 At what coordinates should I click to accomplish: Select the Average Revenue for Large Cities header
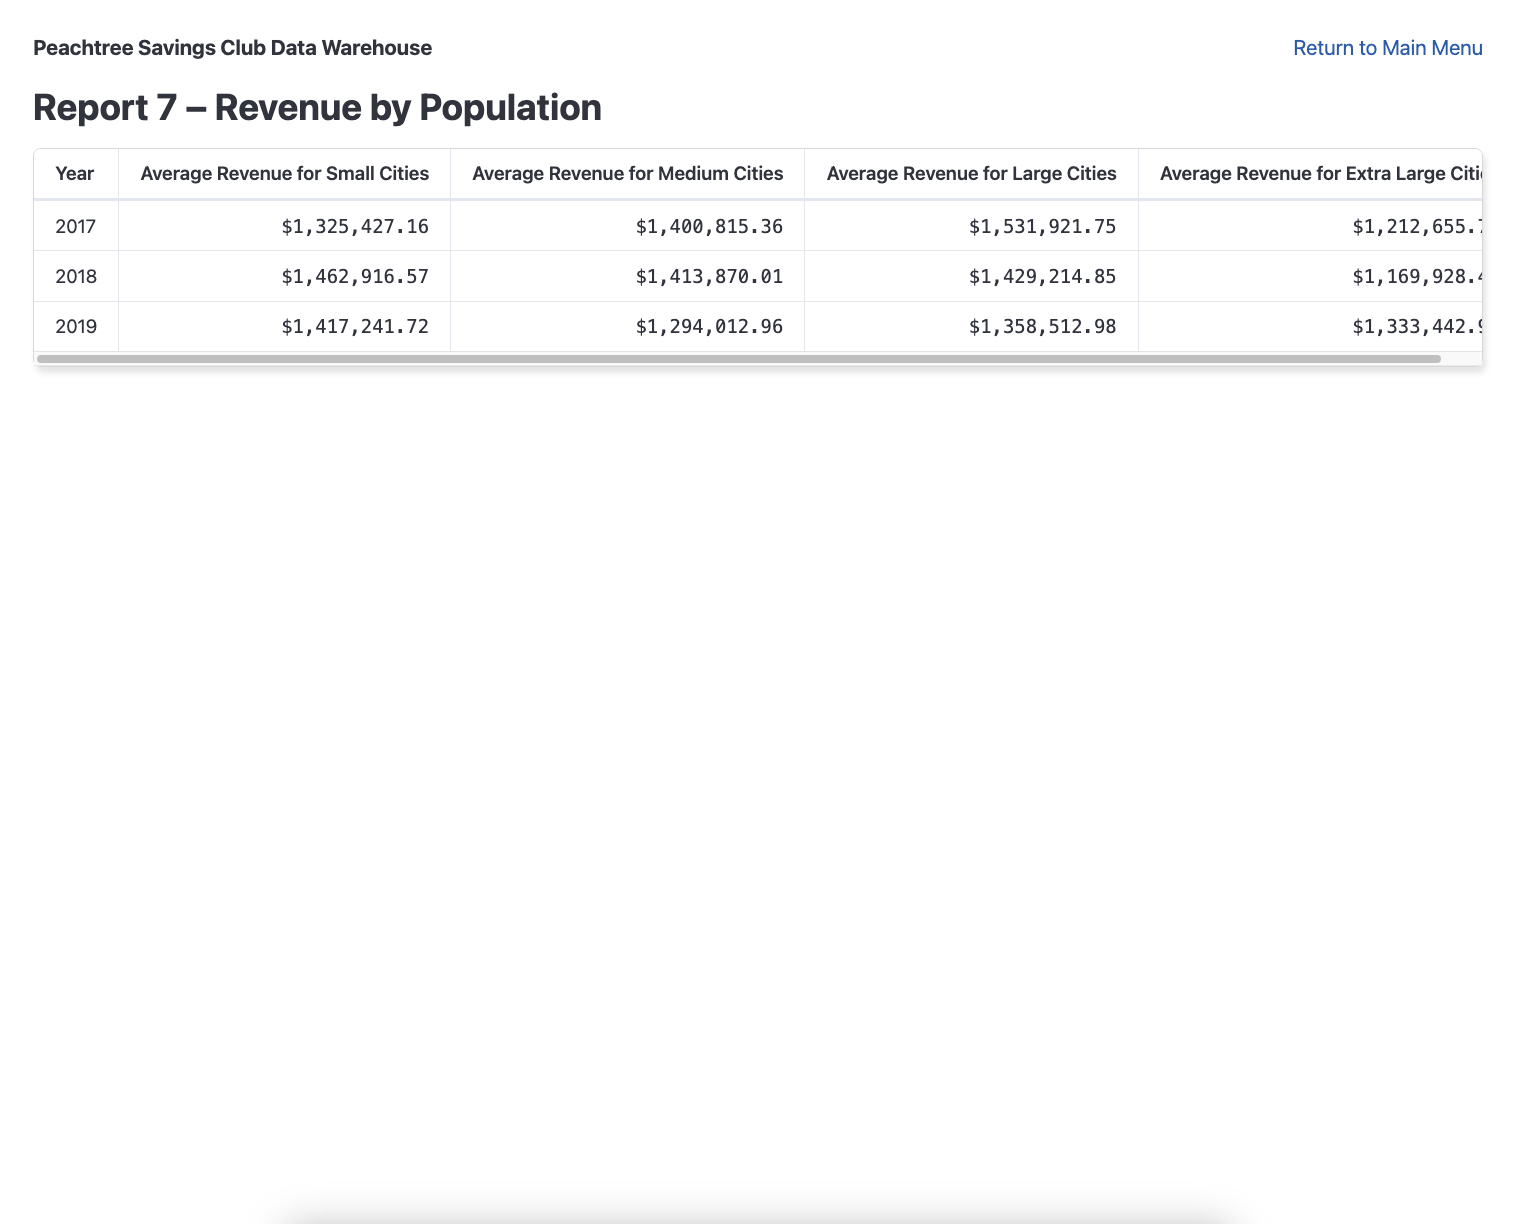971,173
